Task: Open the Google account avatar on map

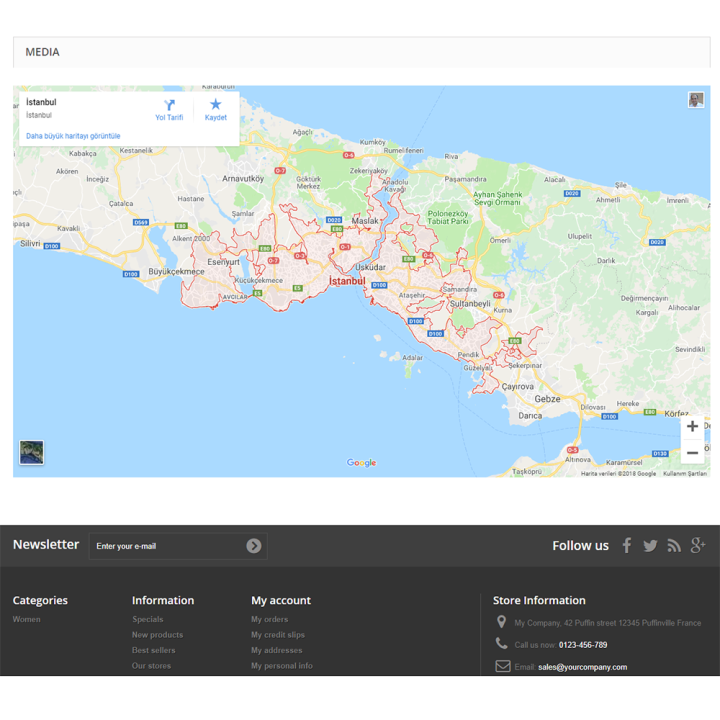Action: click(x=696, y=100)
